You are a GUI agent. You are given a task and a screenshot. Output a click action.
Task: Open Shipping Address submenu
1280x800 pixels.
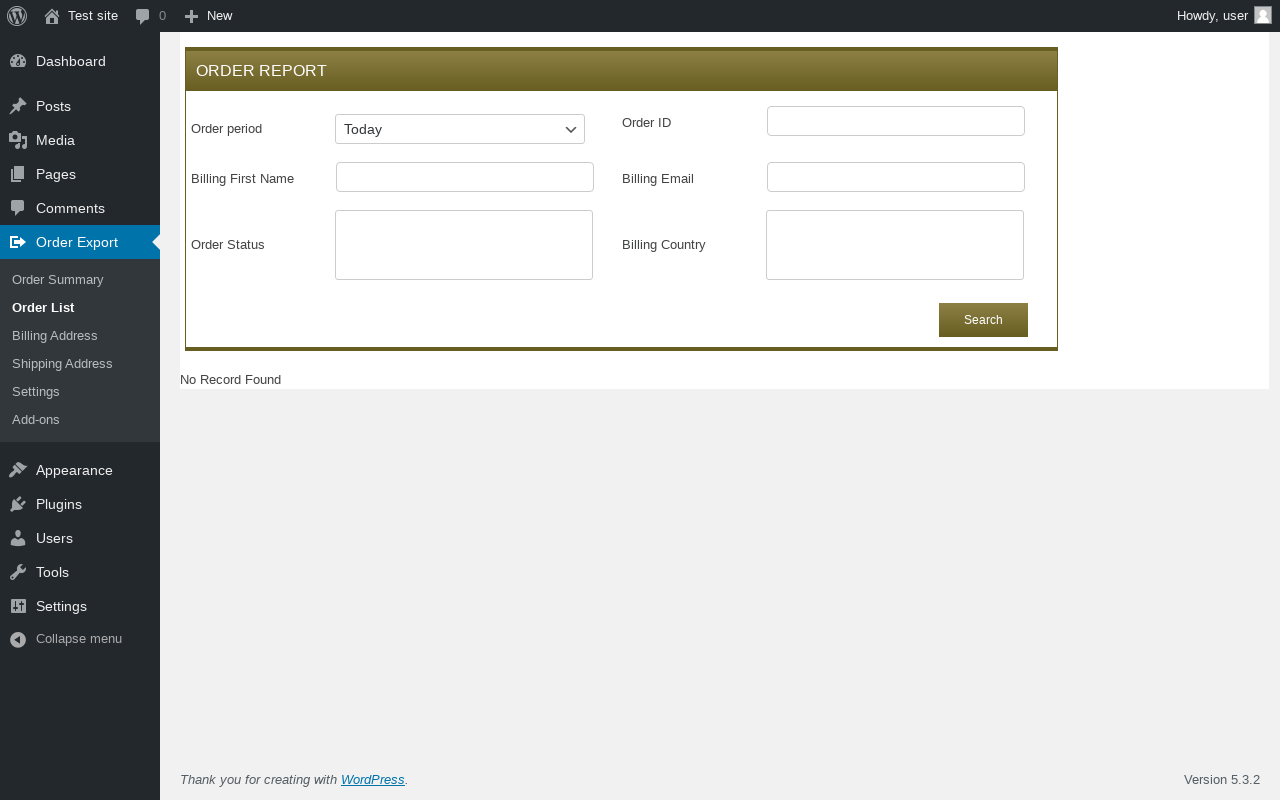(62, 363)
